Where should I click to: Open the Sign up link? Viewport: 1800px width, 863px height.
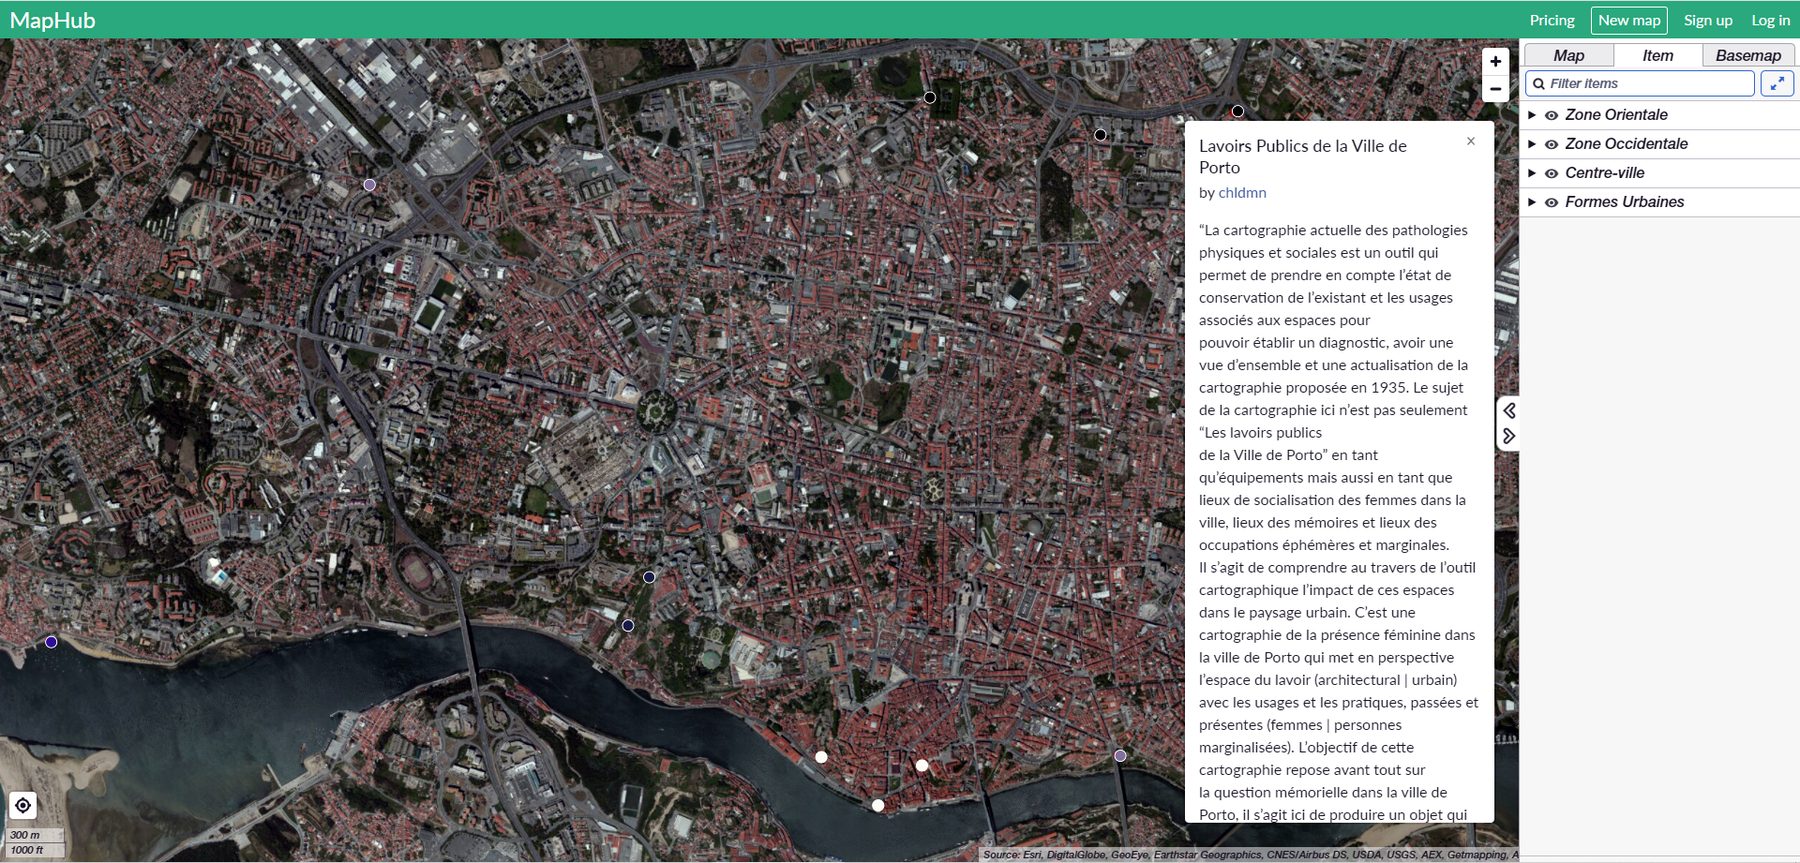(1708, 20)
